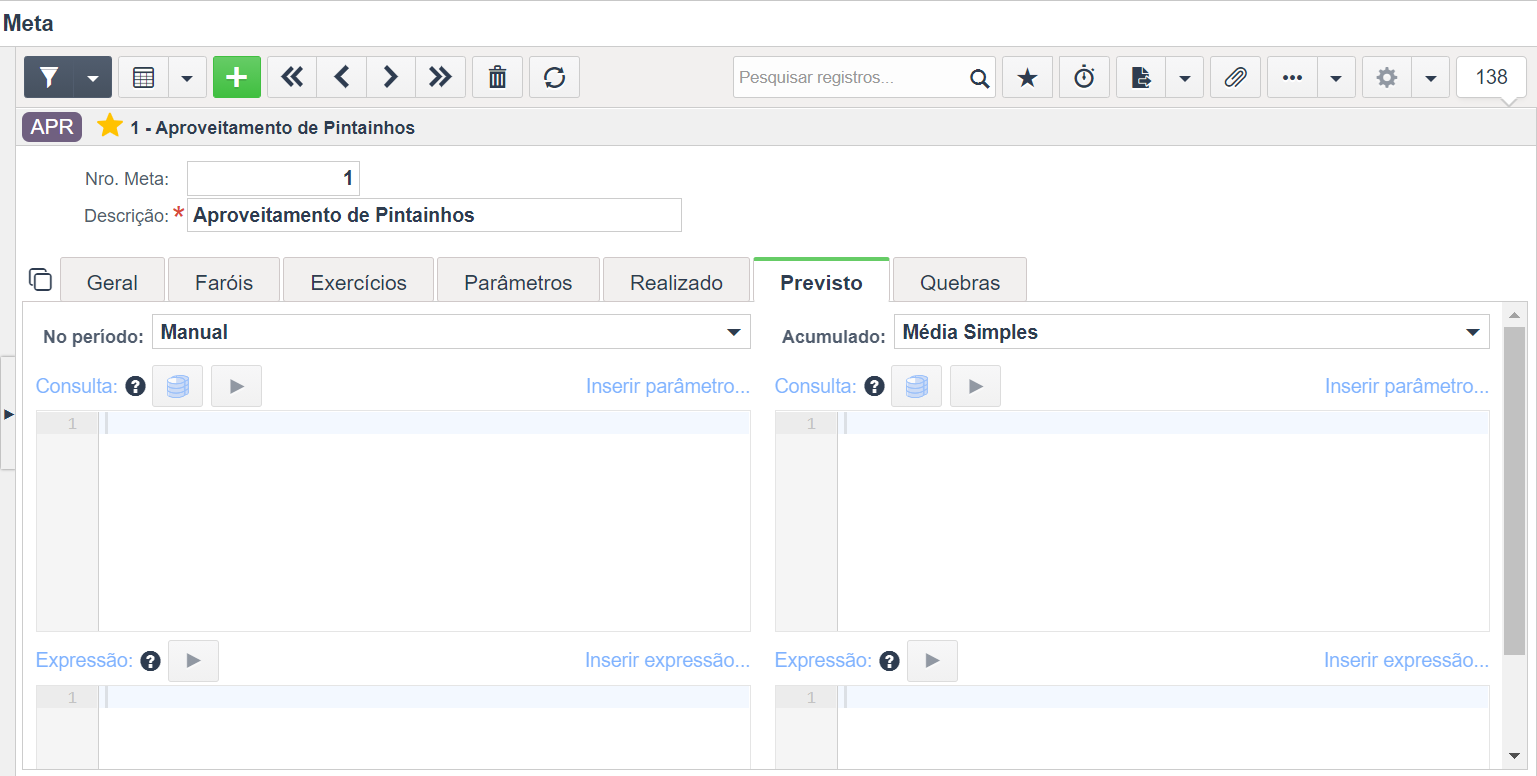
Task: Click the left Consulta code editor
Action: coord(393,521)
